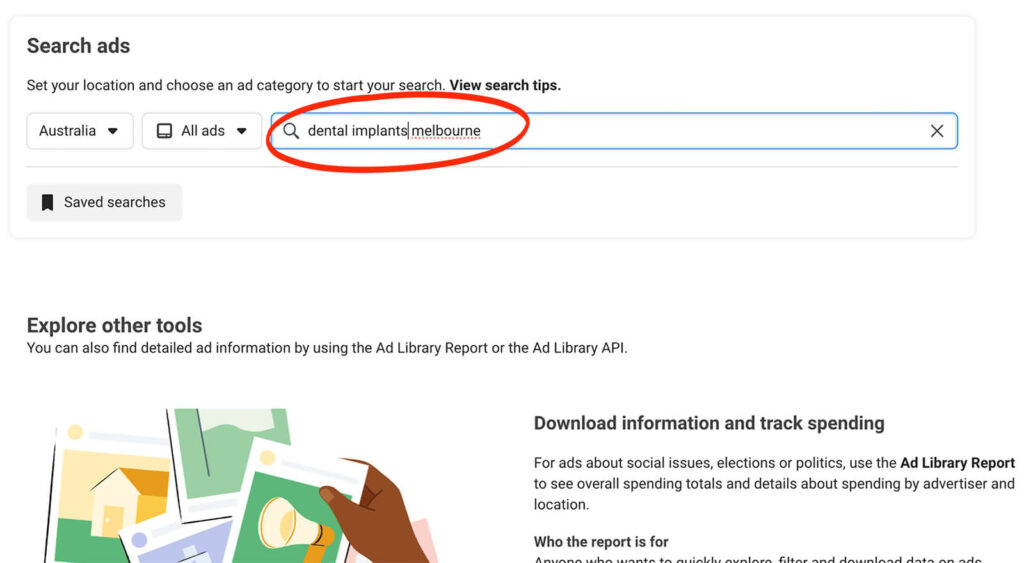Click the Download information and track spending heading
Screen dimensions: 1024x563
(709, 423)
